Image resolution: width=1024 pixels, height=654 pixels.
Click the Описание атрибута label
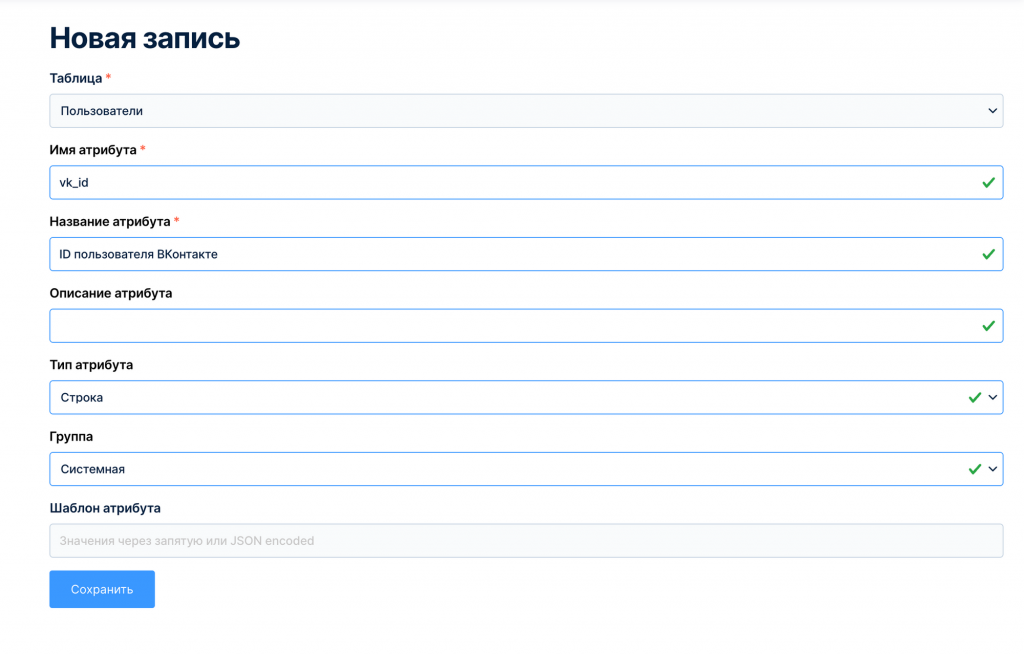click(x=111, y=293)
